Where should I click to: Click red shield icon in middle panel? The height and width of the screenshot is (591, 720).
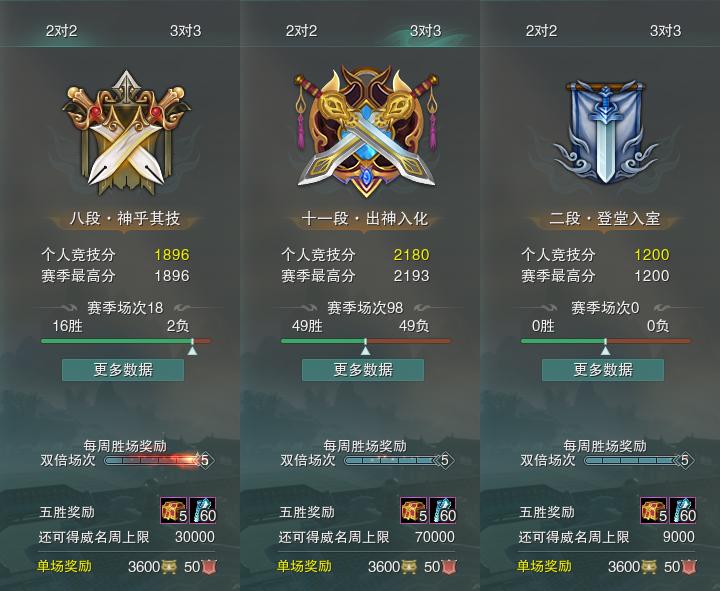point(450,567)
